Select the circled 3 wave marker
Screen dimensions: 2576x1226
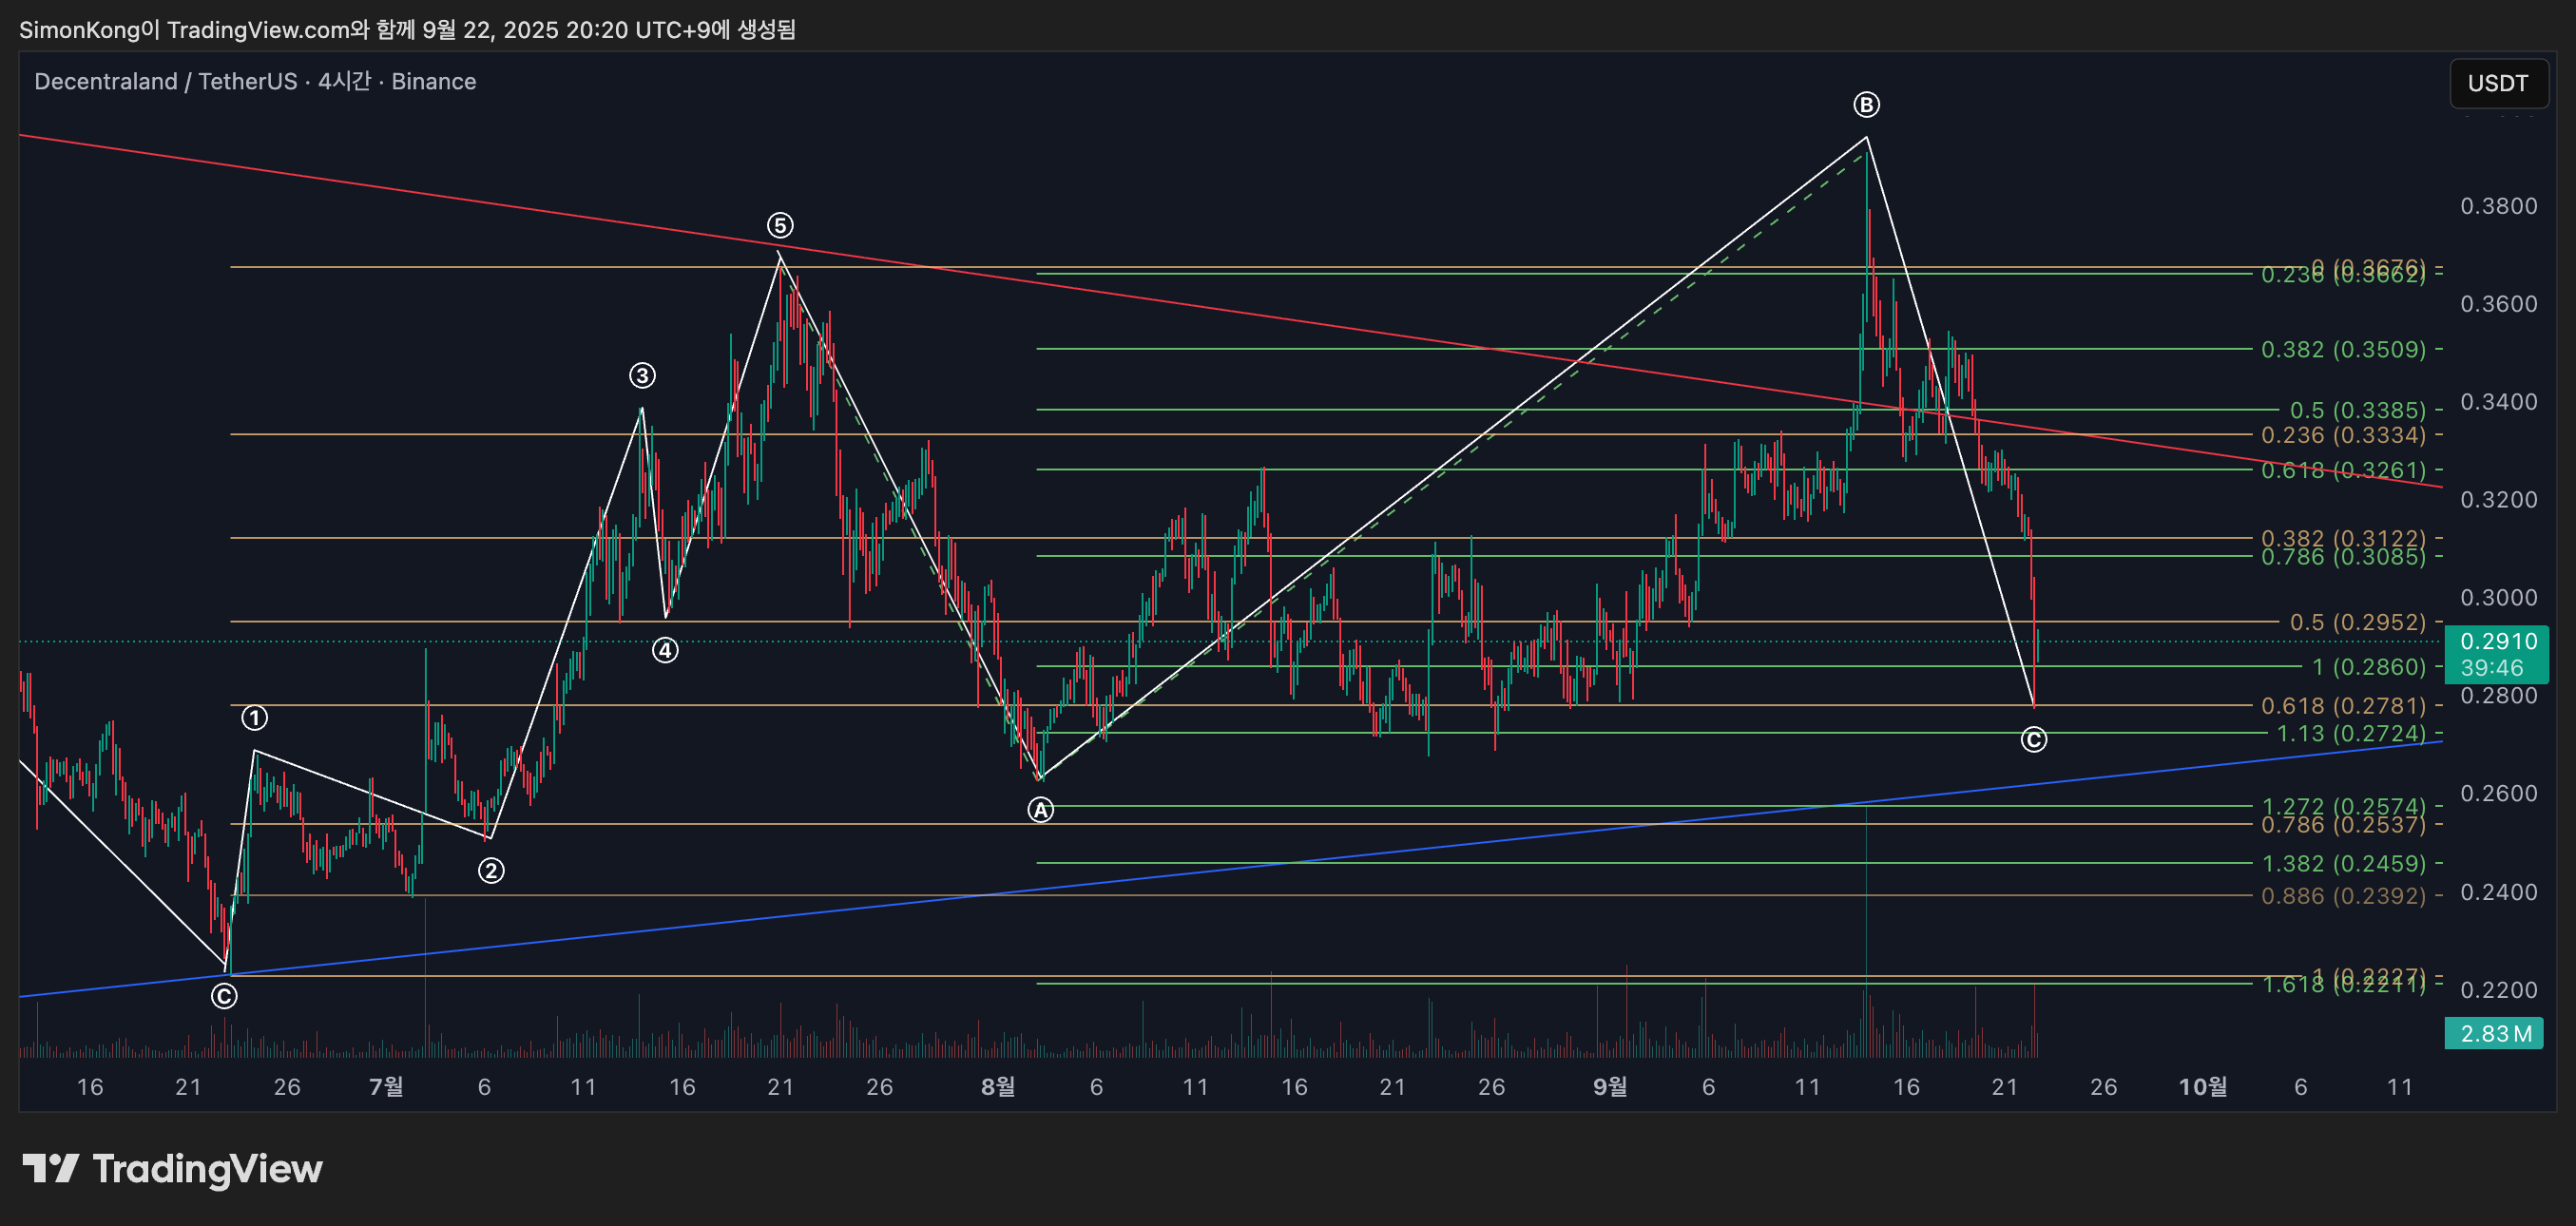[642, 375]
